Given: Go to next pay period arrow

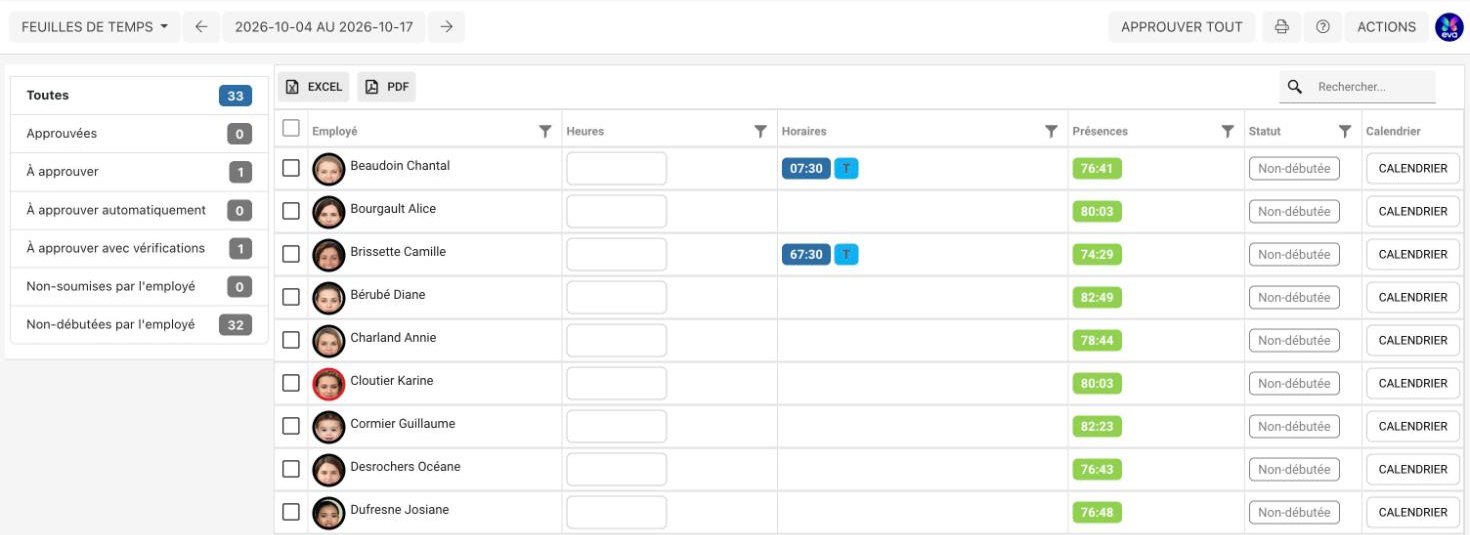Looking at the screenshot, I should click(x=446, y=27).
